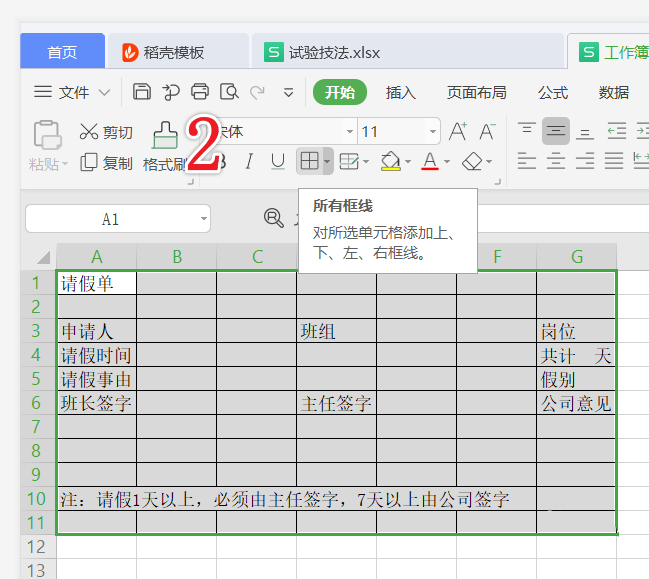
Task: Click the Increase Font Size icon
Action: [458, 132]
